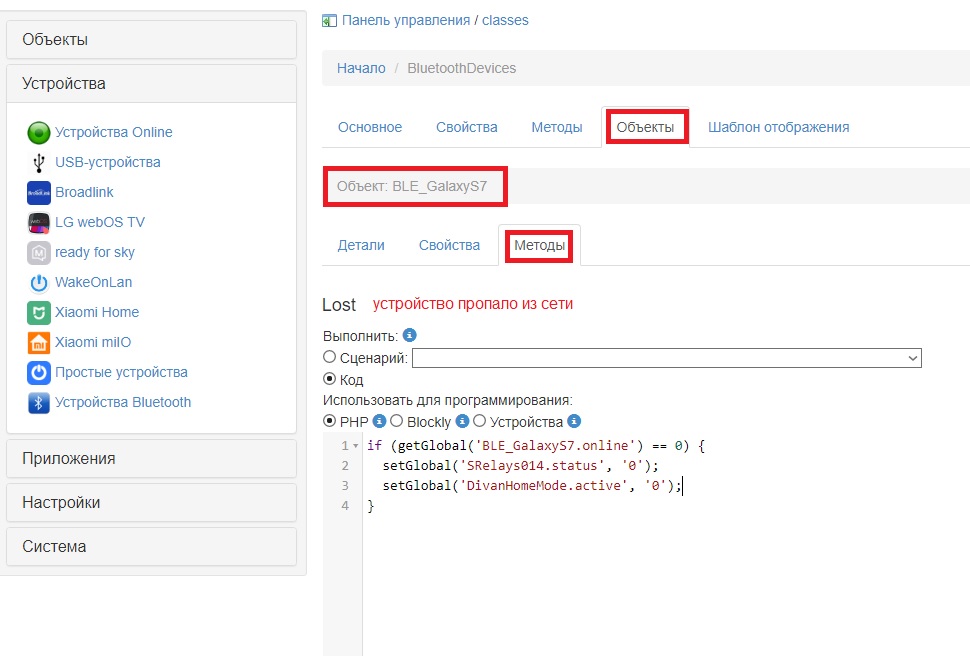This screenshot has height=656, width=970.
Task: Click the Xiaomi Home icon
Action: [x=38, y=313]
